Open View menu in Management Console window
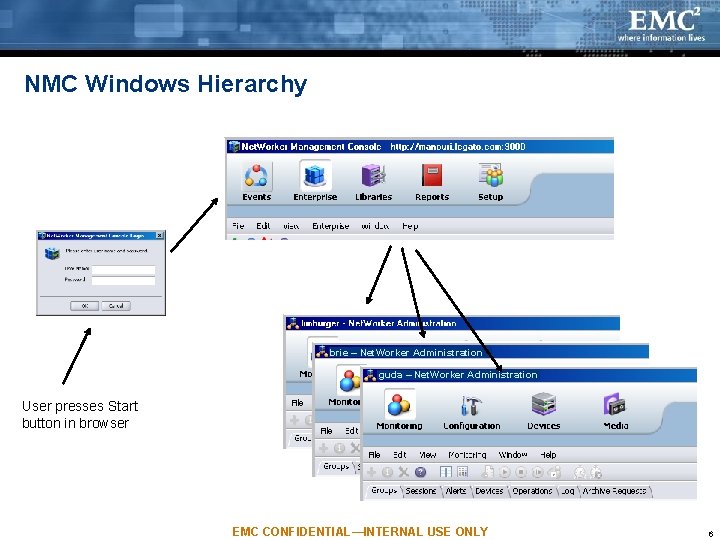 click(x=291, y=226)
